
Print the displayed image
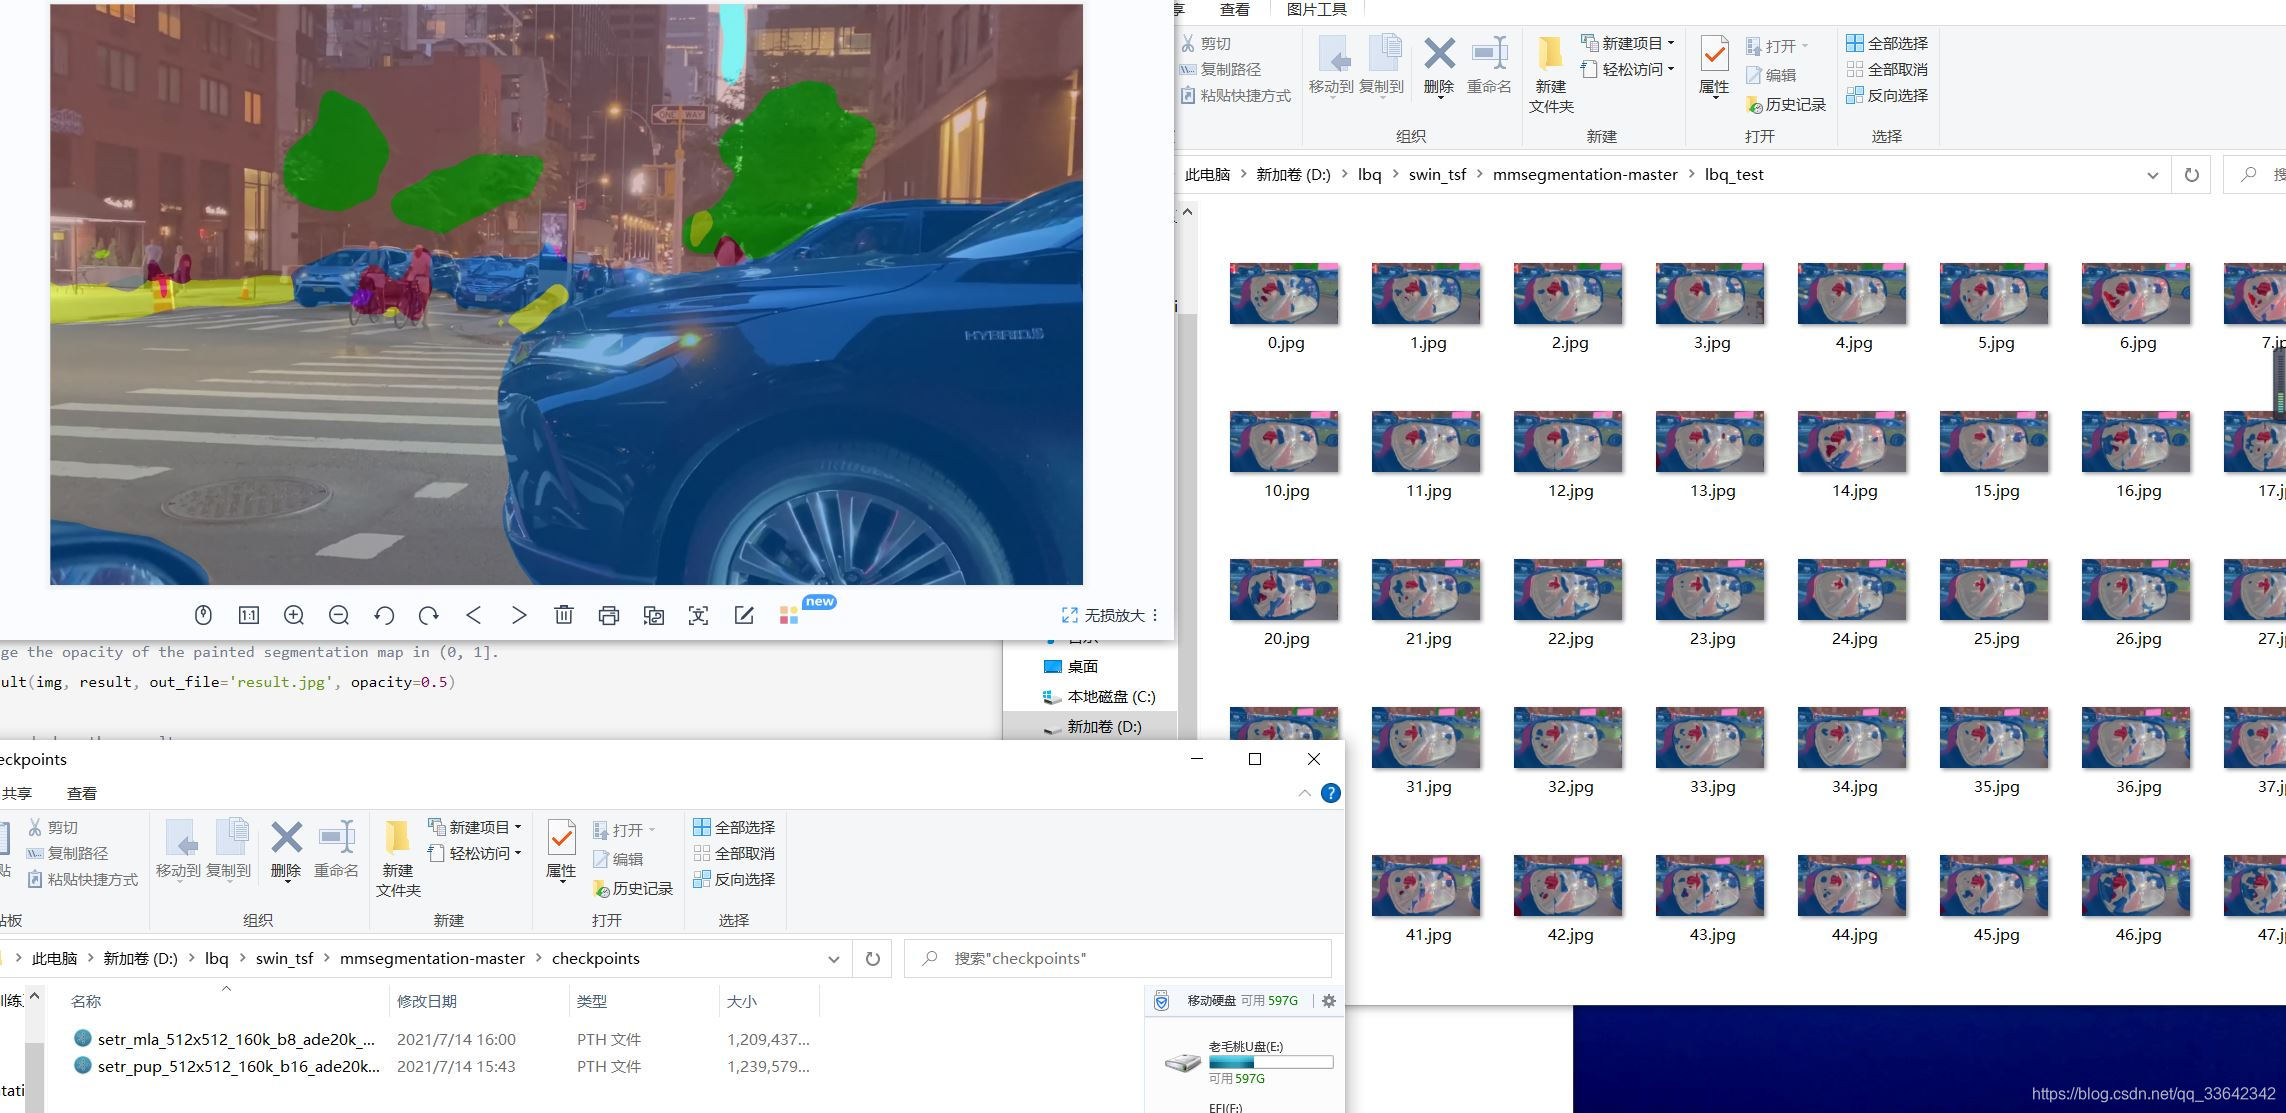point(609,615)
